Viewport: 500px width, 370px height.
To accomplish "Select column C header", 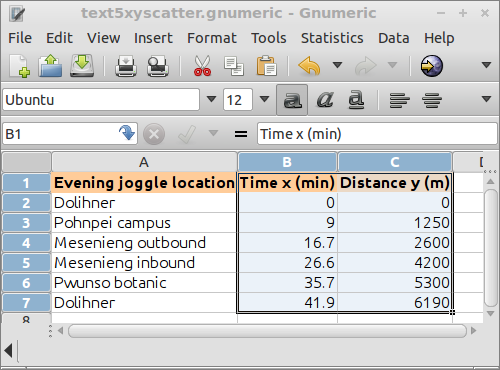I will point(395,162).
